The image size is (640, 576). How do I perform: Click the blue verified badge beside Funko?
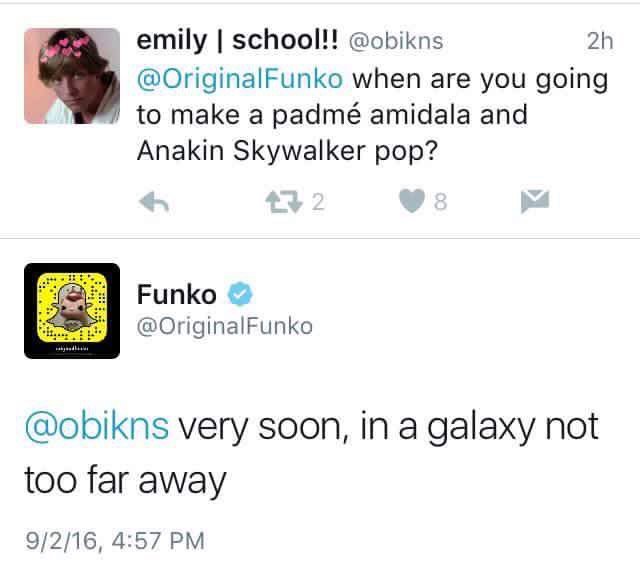238,294
